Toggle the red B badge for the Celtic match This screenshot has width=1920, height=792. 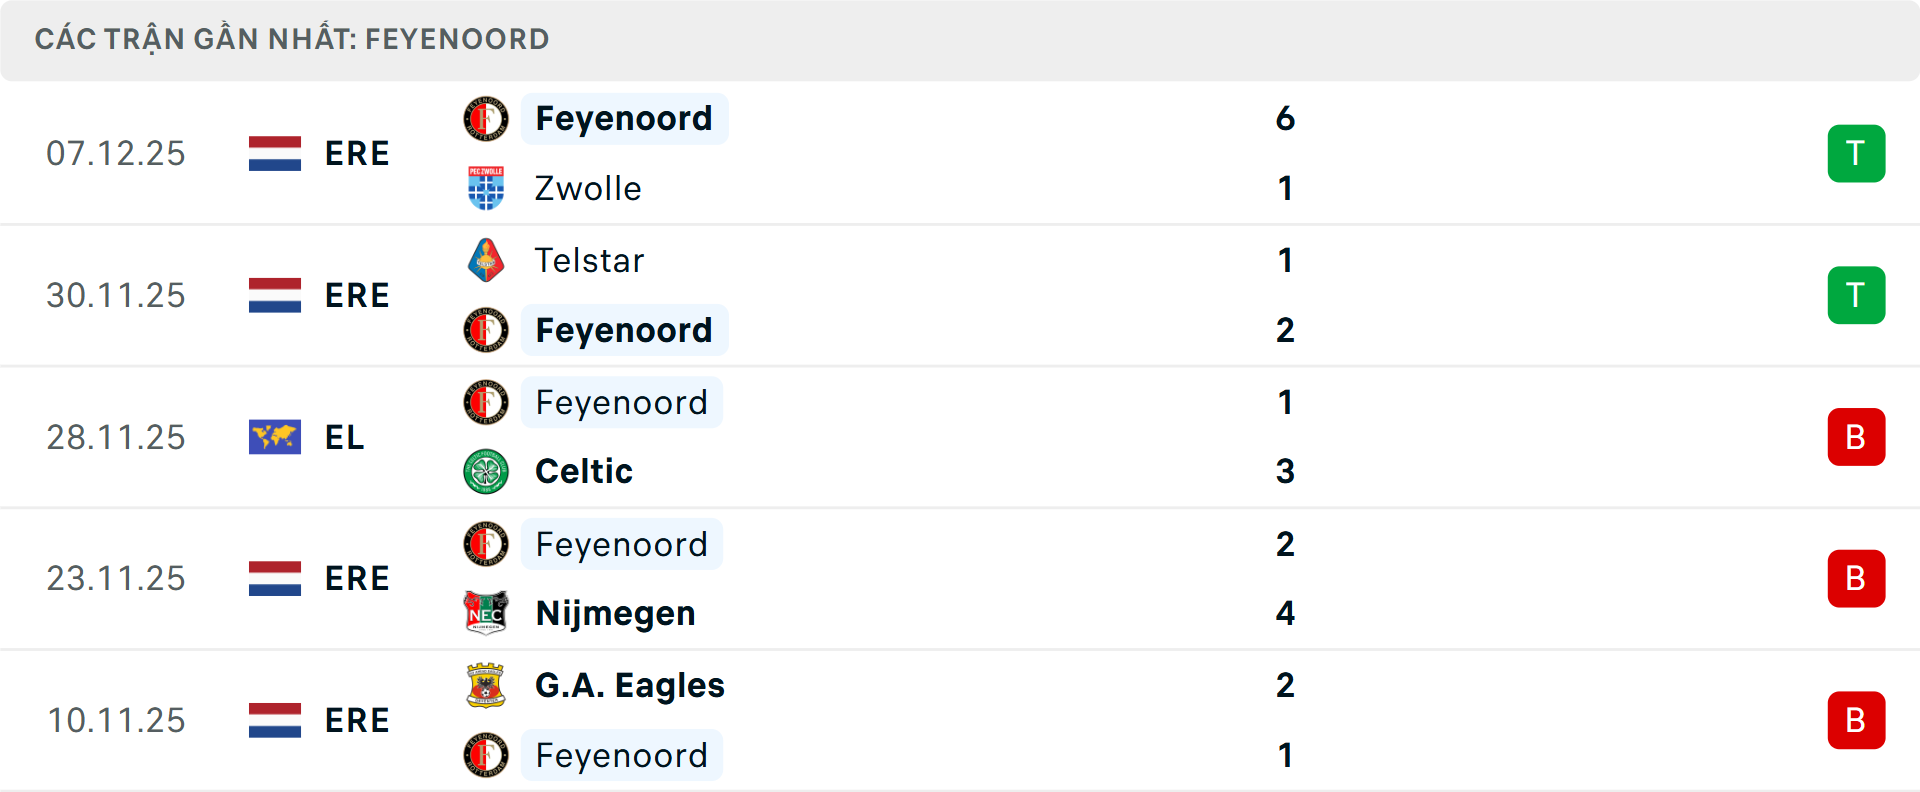(x=1856, y=437)
